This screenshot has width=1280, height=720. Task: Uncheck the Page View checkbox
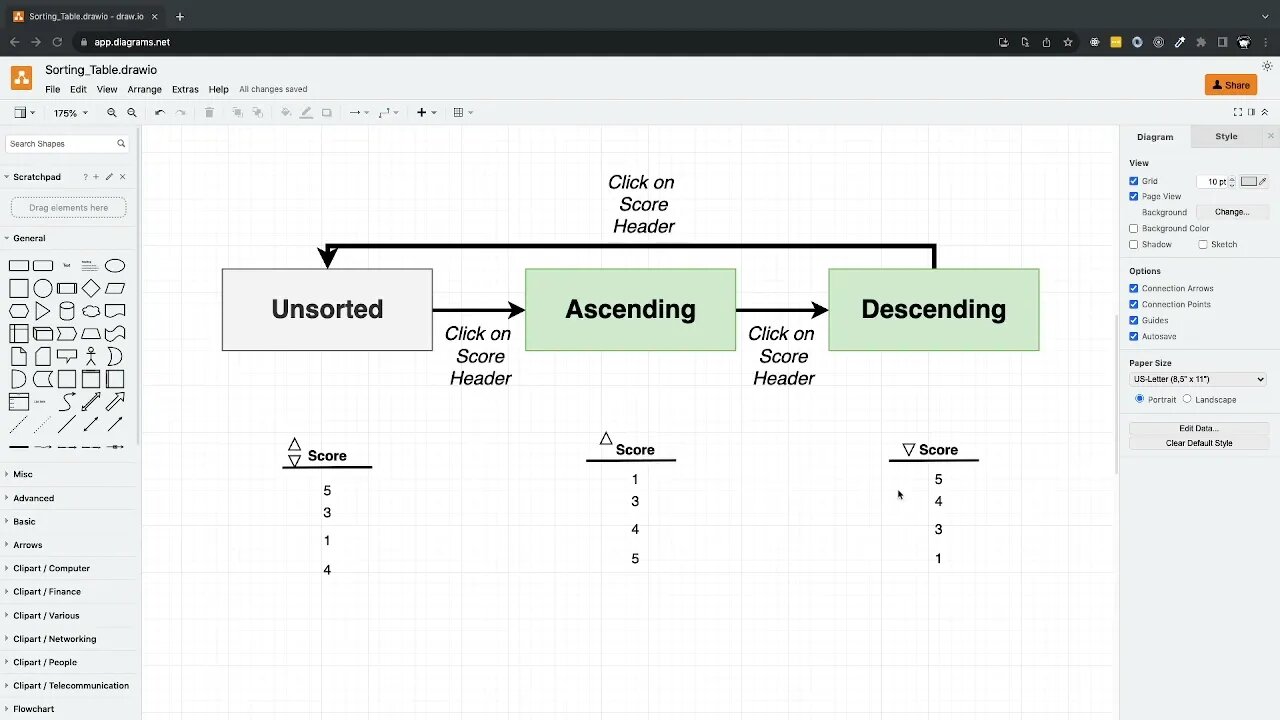tap(1134, 197)
